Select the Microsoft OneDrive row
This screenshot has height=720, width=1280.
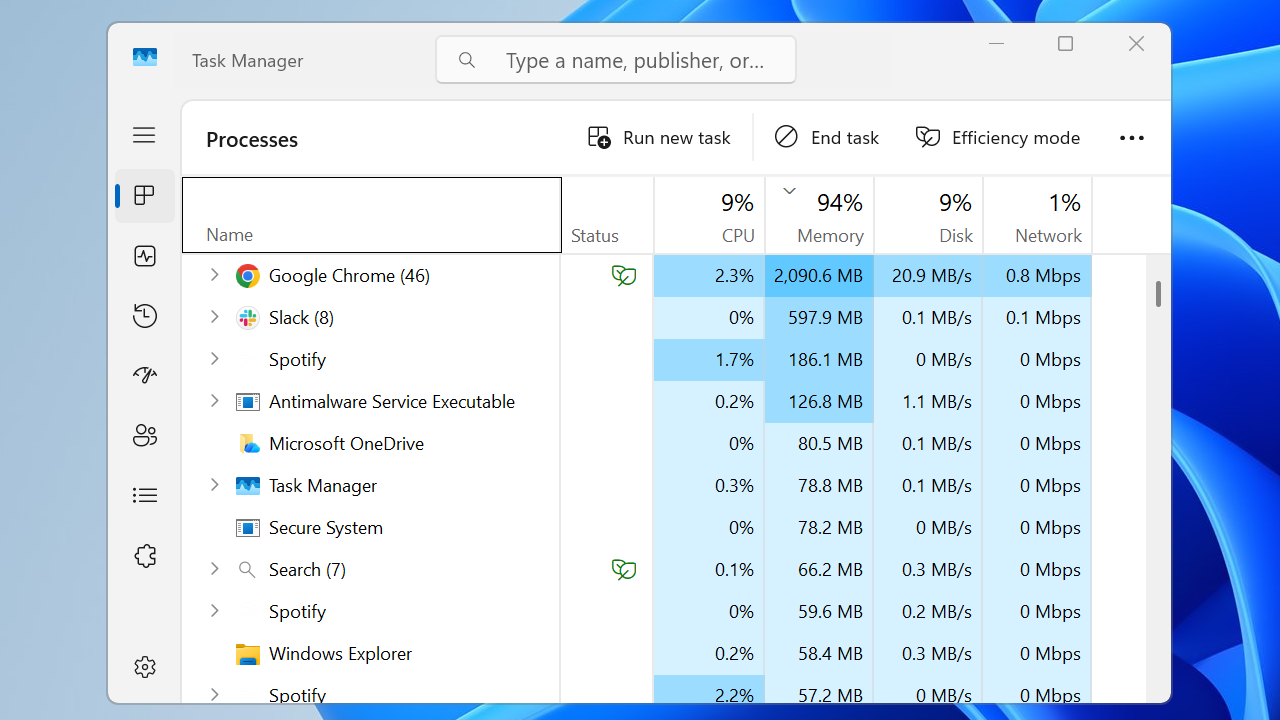(637, 444)
